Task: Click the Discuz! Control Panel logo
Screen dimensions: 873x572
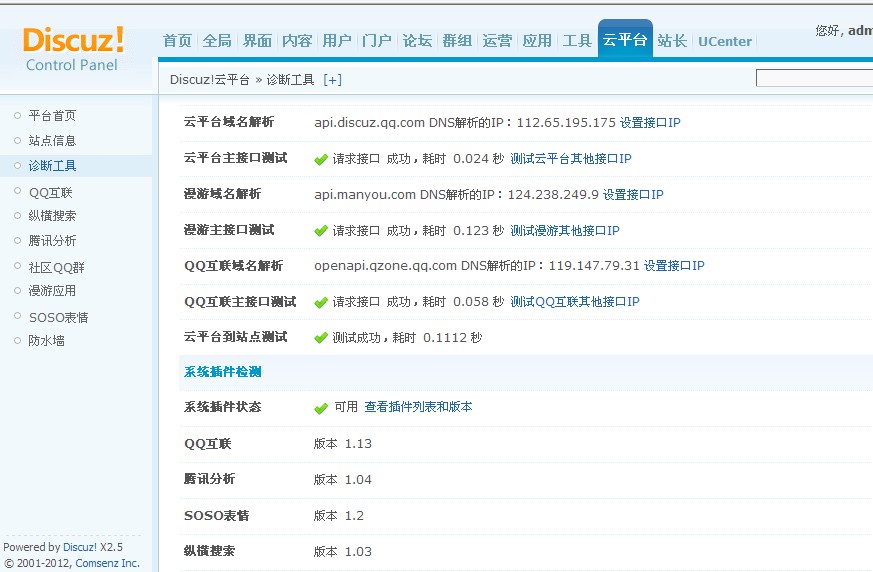Action: coord(73,48)
